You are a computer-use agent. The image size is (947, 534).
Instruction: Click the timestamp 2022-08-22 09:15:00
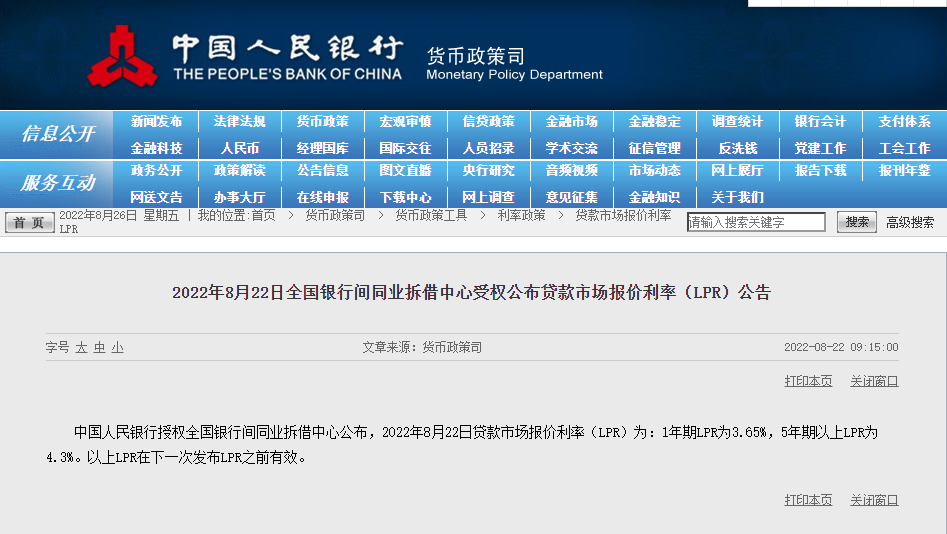(841, 347)
